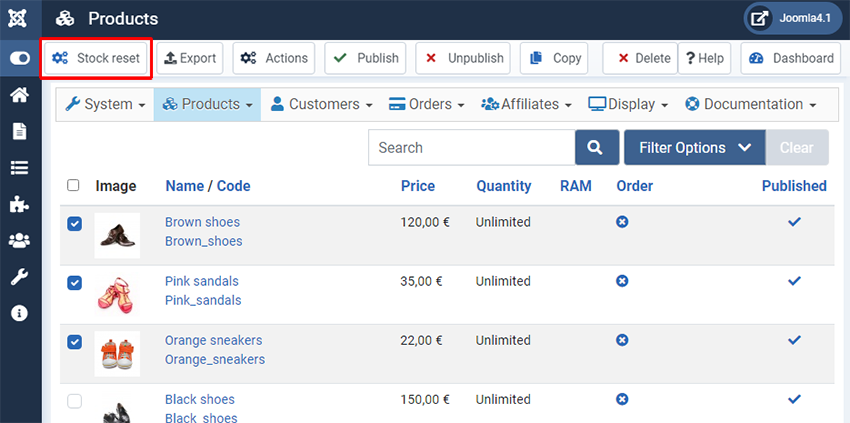
Task: Open the Help info sidebar icon
Action: point(20,314)
